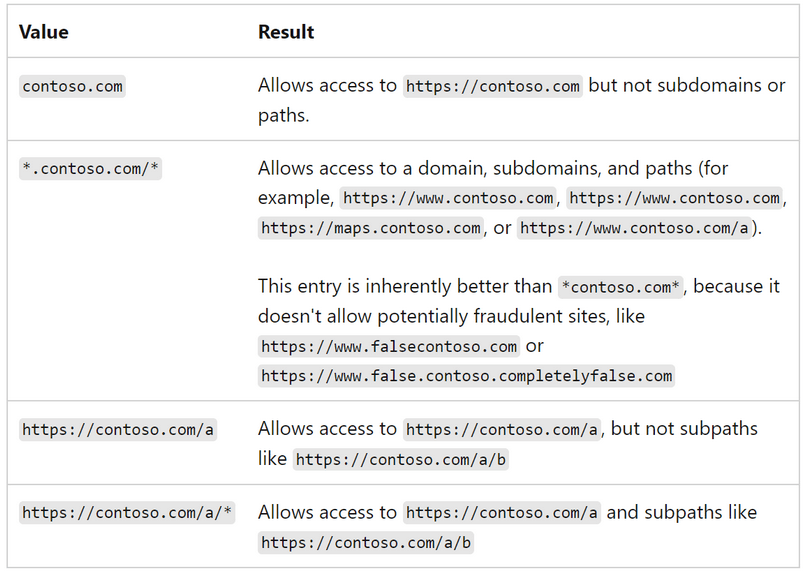Screen dimensions: 804x574
Task: Click https://contoso.com/a before 'but not subpaths'
Action: (501, 429)
